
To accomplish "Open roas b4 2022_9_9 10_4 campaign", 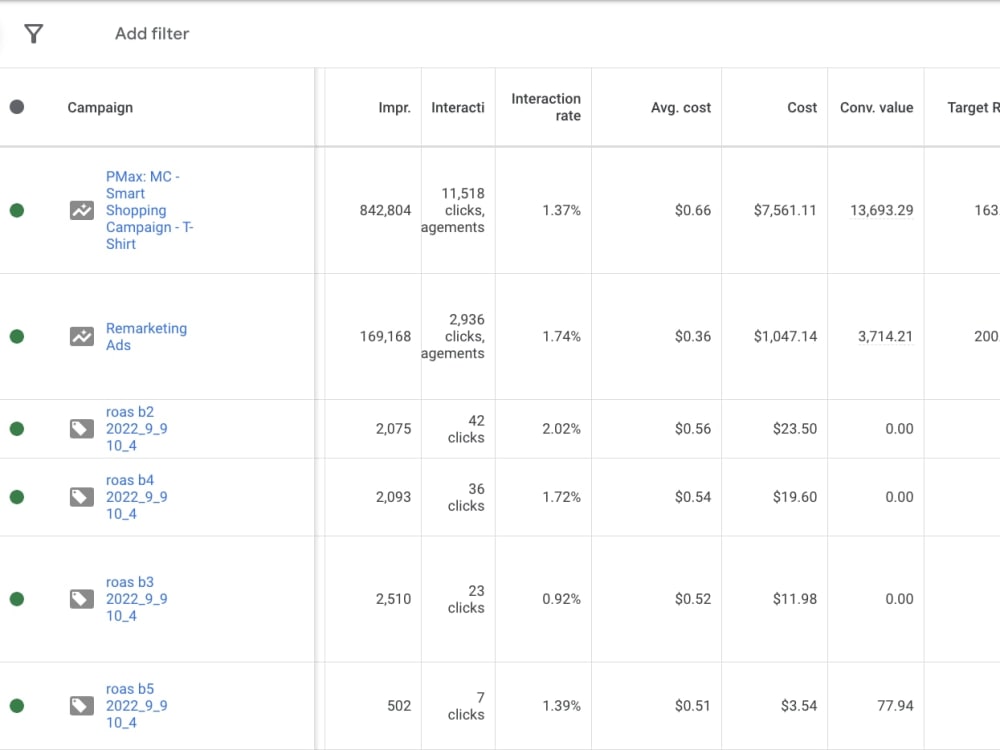I will (136, 497).
